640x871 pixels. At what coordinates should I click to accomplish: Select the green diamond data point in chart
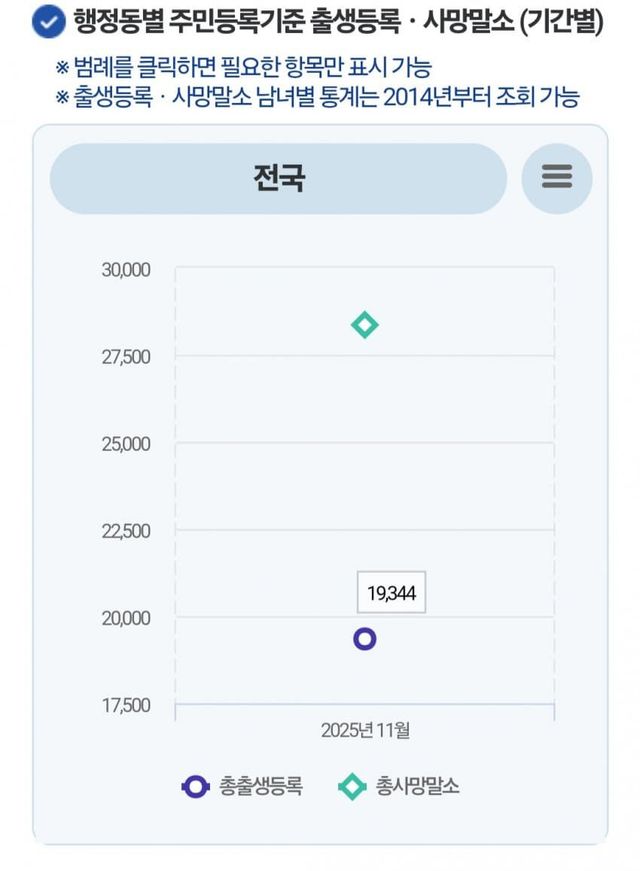(365, 325)
